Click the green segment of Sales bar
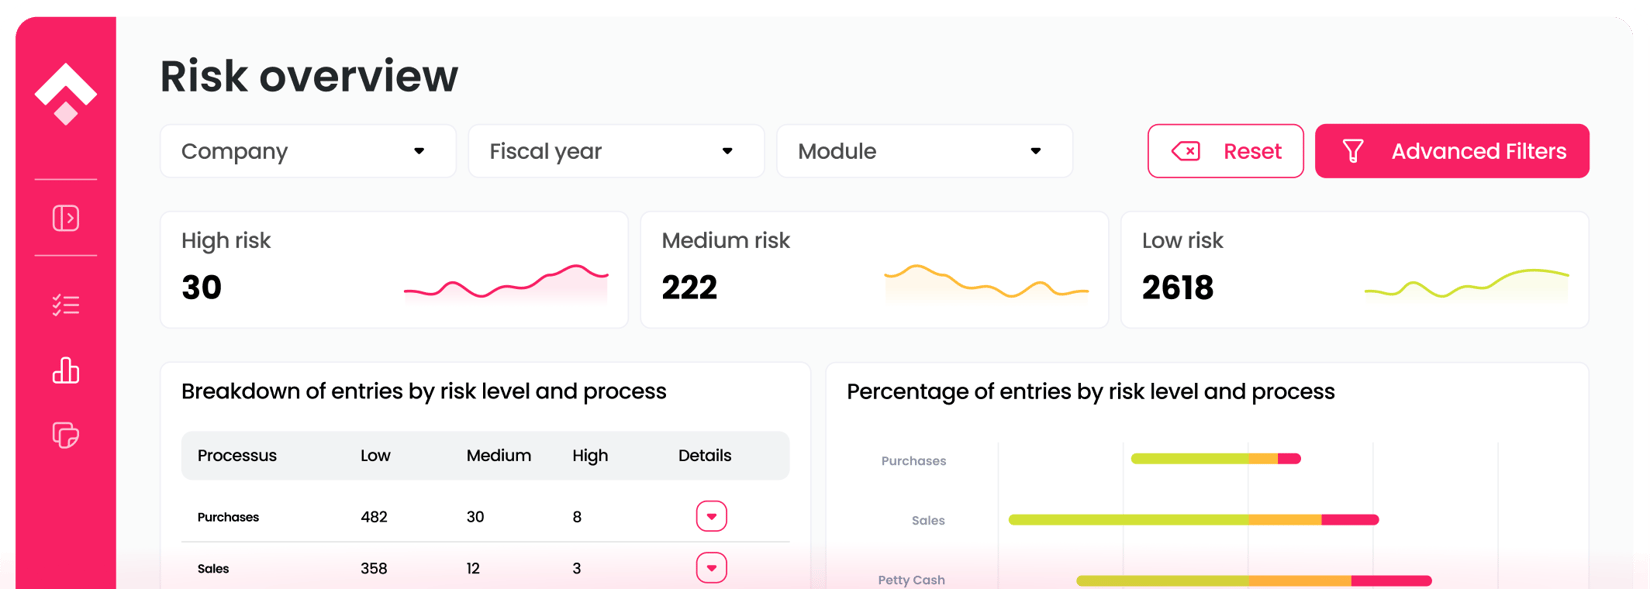The image size is (1650, 589). (1128, 520)
